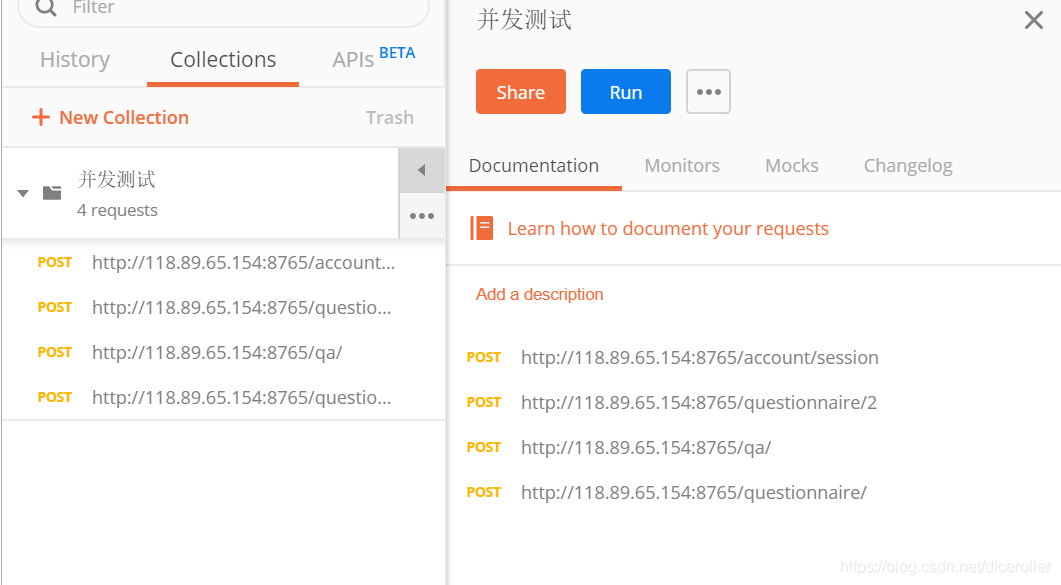Image resolution: width=1061 pixels, height=585 pixels.
Task: Click the Share button
Action: (520, 91)
